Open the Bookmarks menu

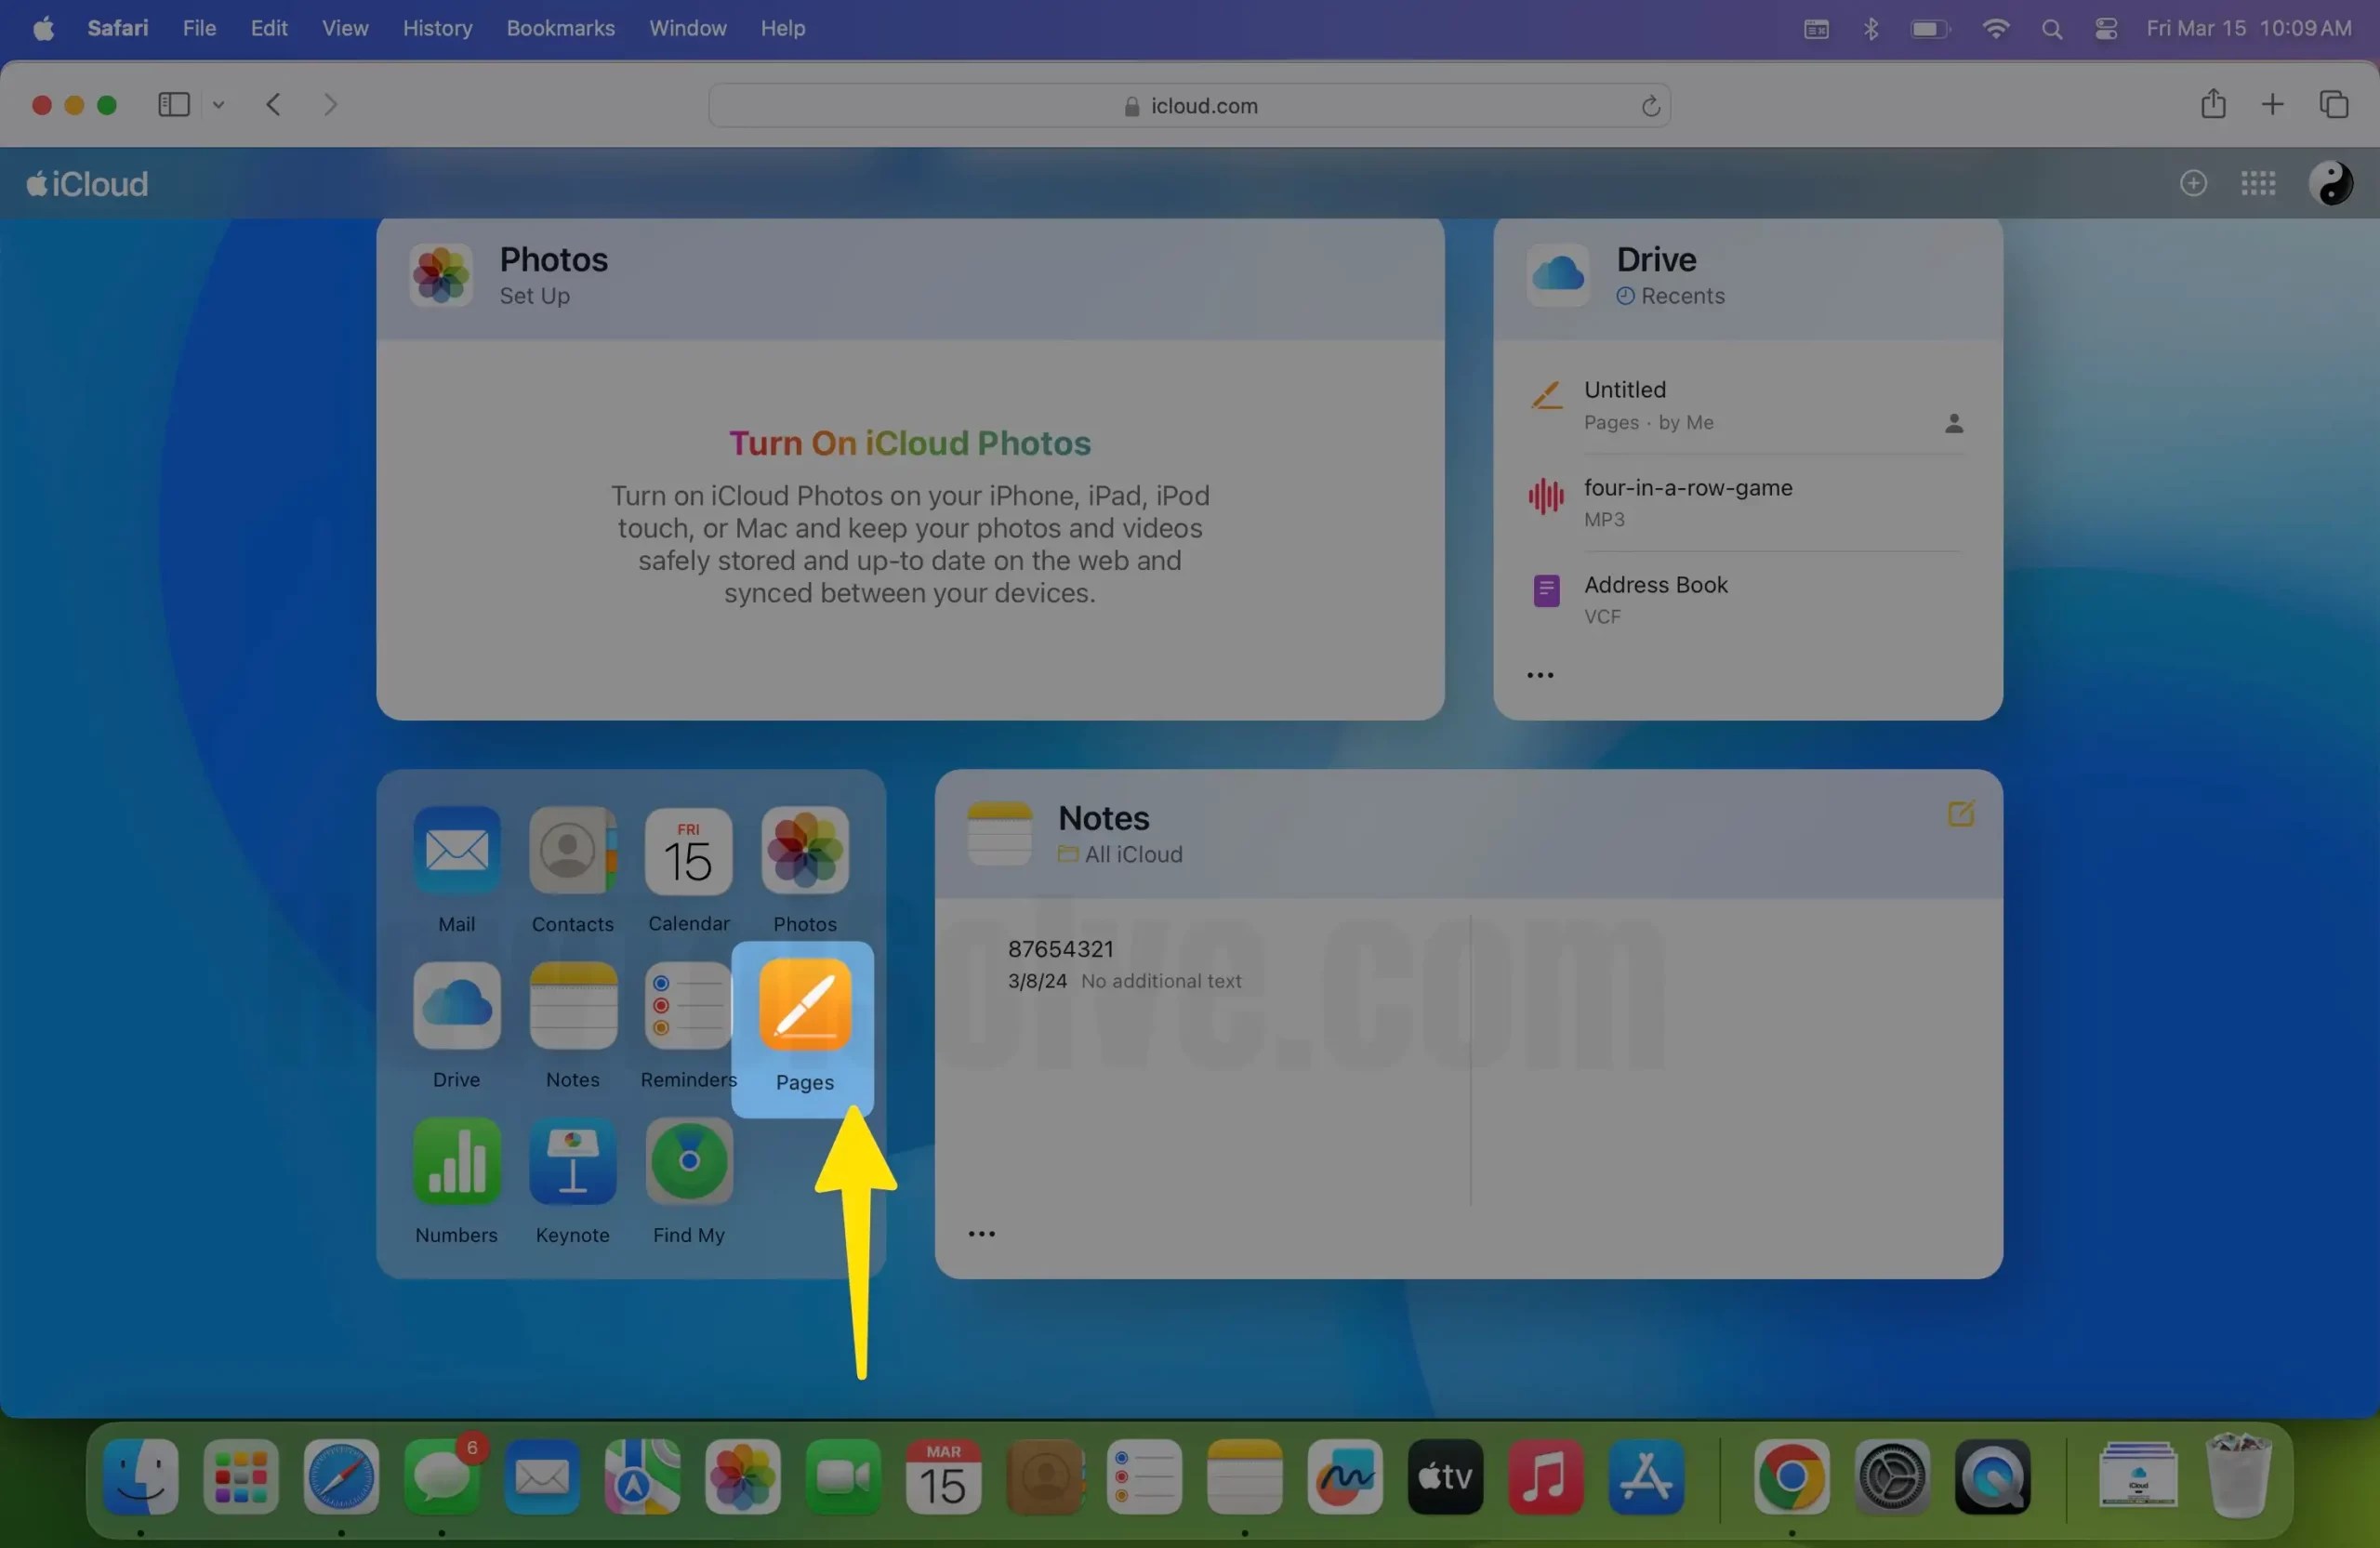tap(560, 28)
